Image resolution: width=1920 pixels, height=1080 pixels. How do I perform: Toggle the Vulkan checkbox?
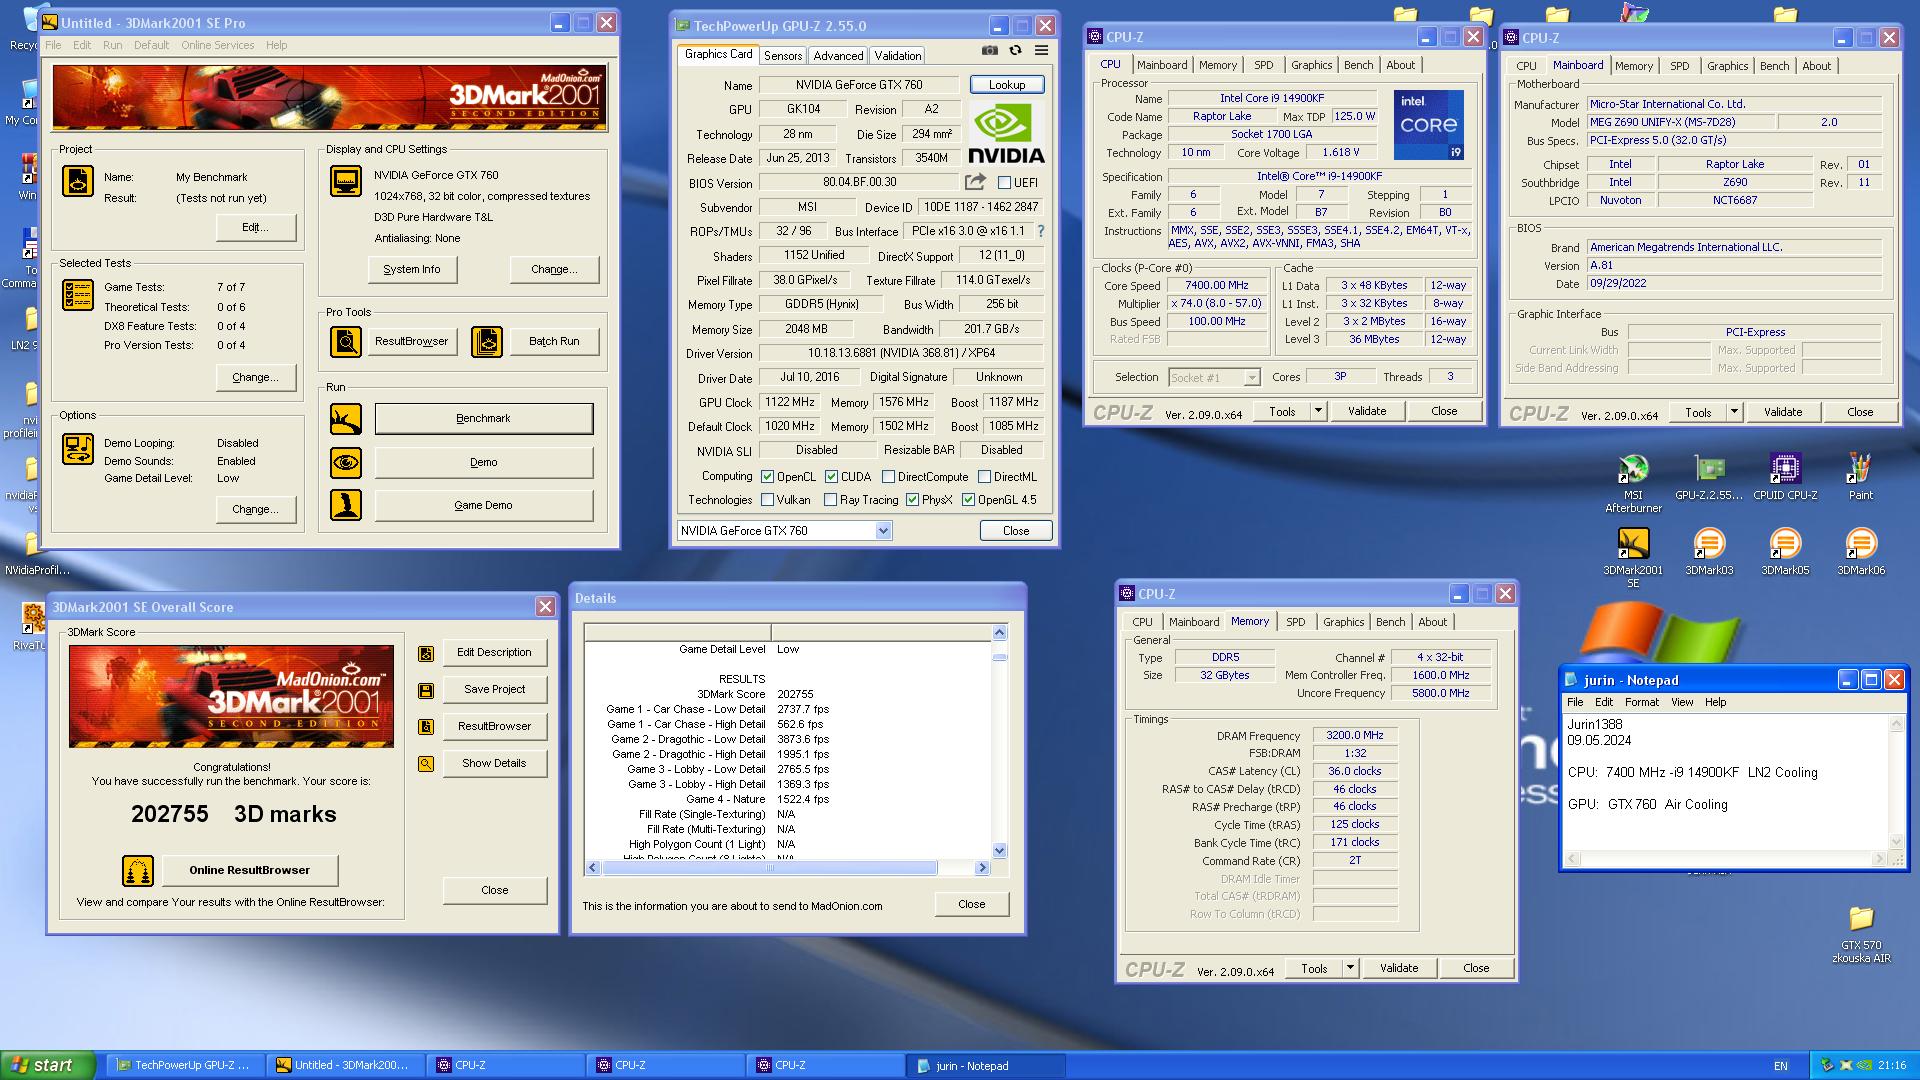pyautogui.click(x=768, y=500)
